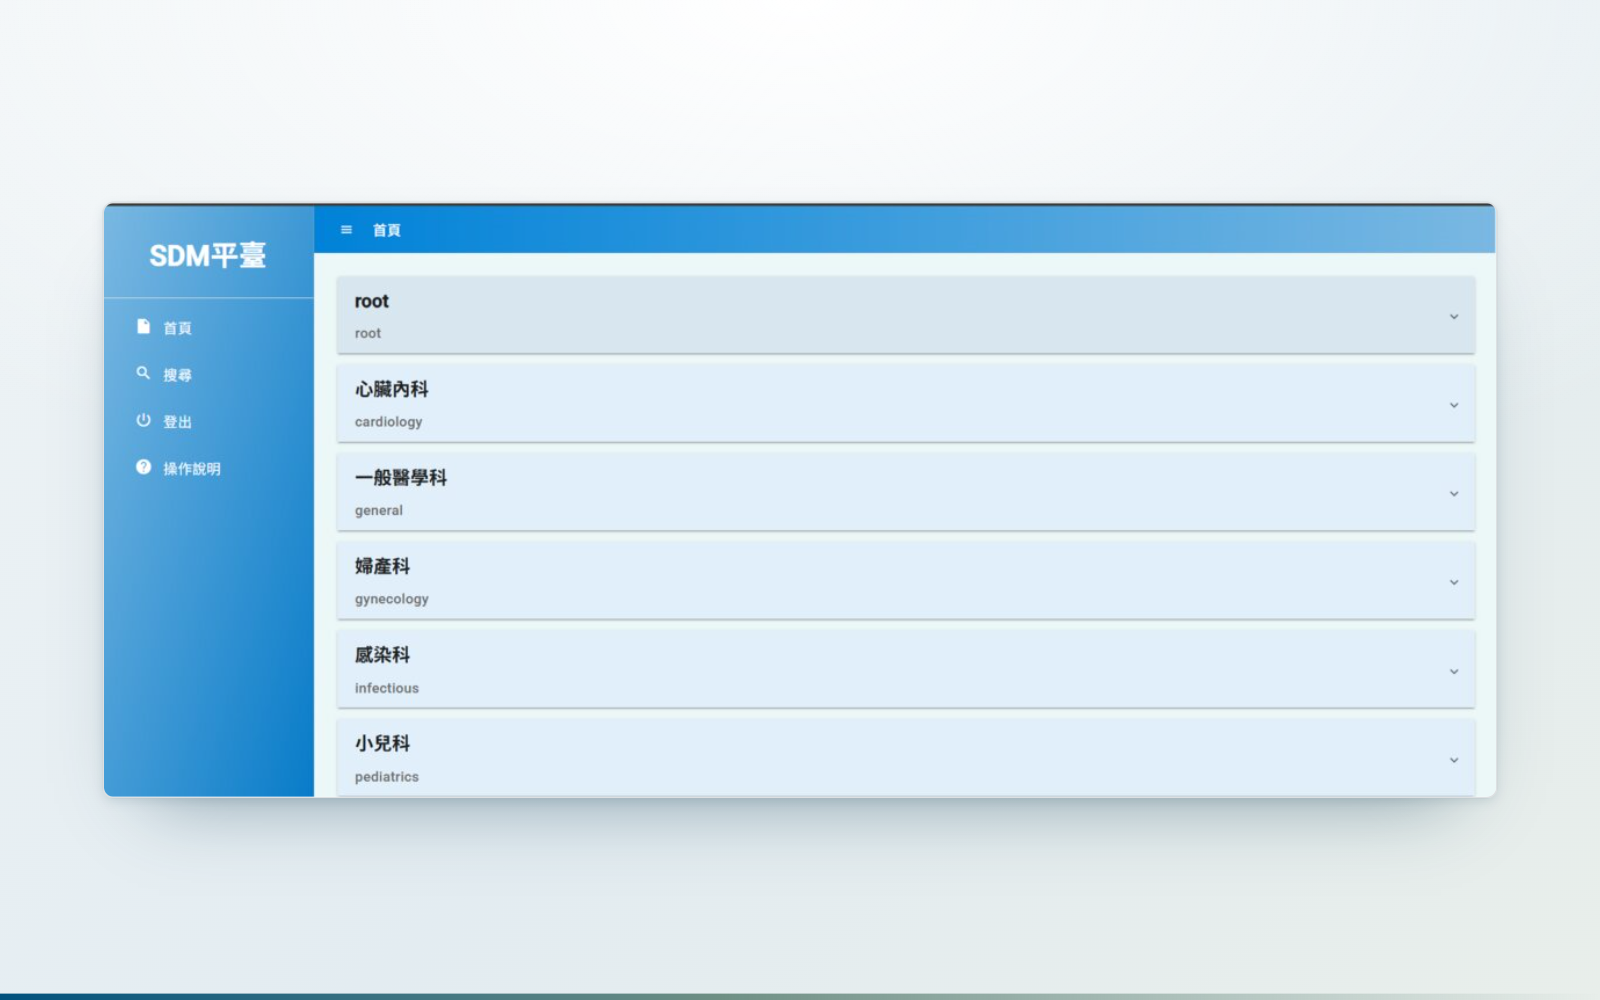Expand the 心臟內科 cardiology chevron

coord(1454,405)
